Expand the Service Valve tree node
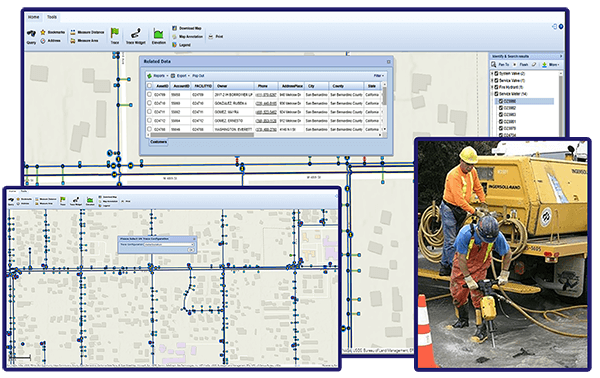 (492, 80)
